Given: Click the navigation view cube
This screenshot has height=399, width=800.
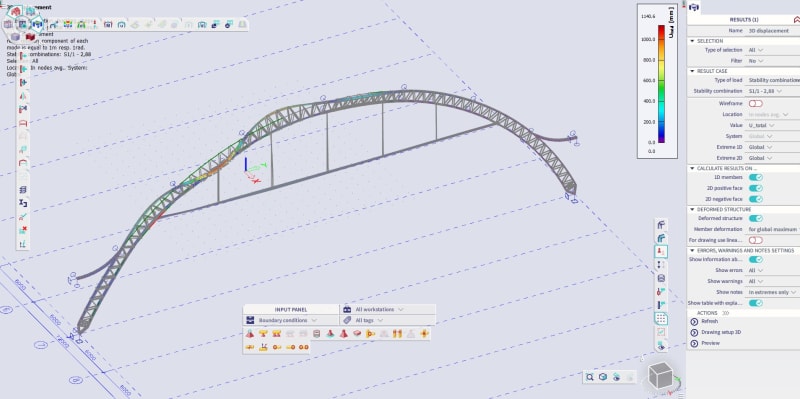Looking at the screenshot, I should pyautogui.click(x=661, y=377).
